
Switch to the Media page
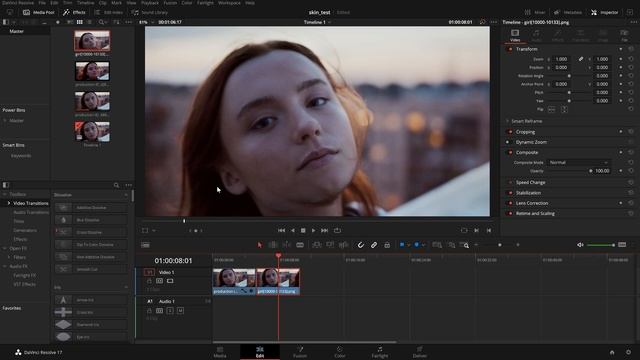[220, 352]
